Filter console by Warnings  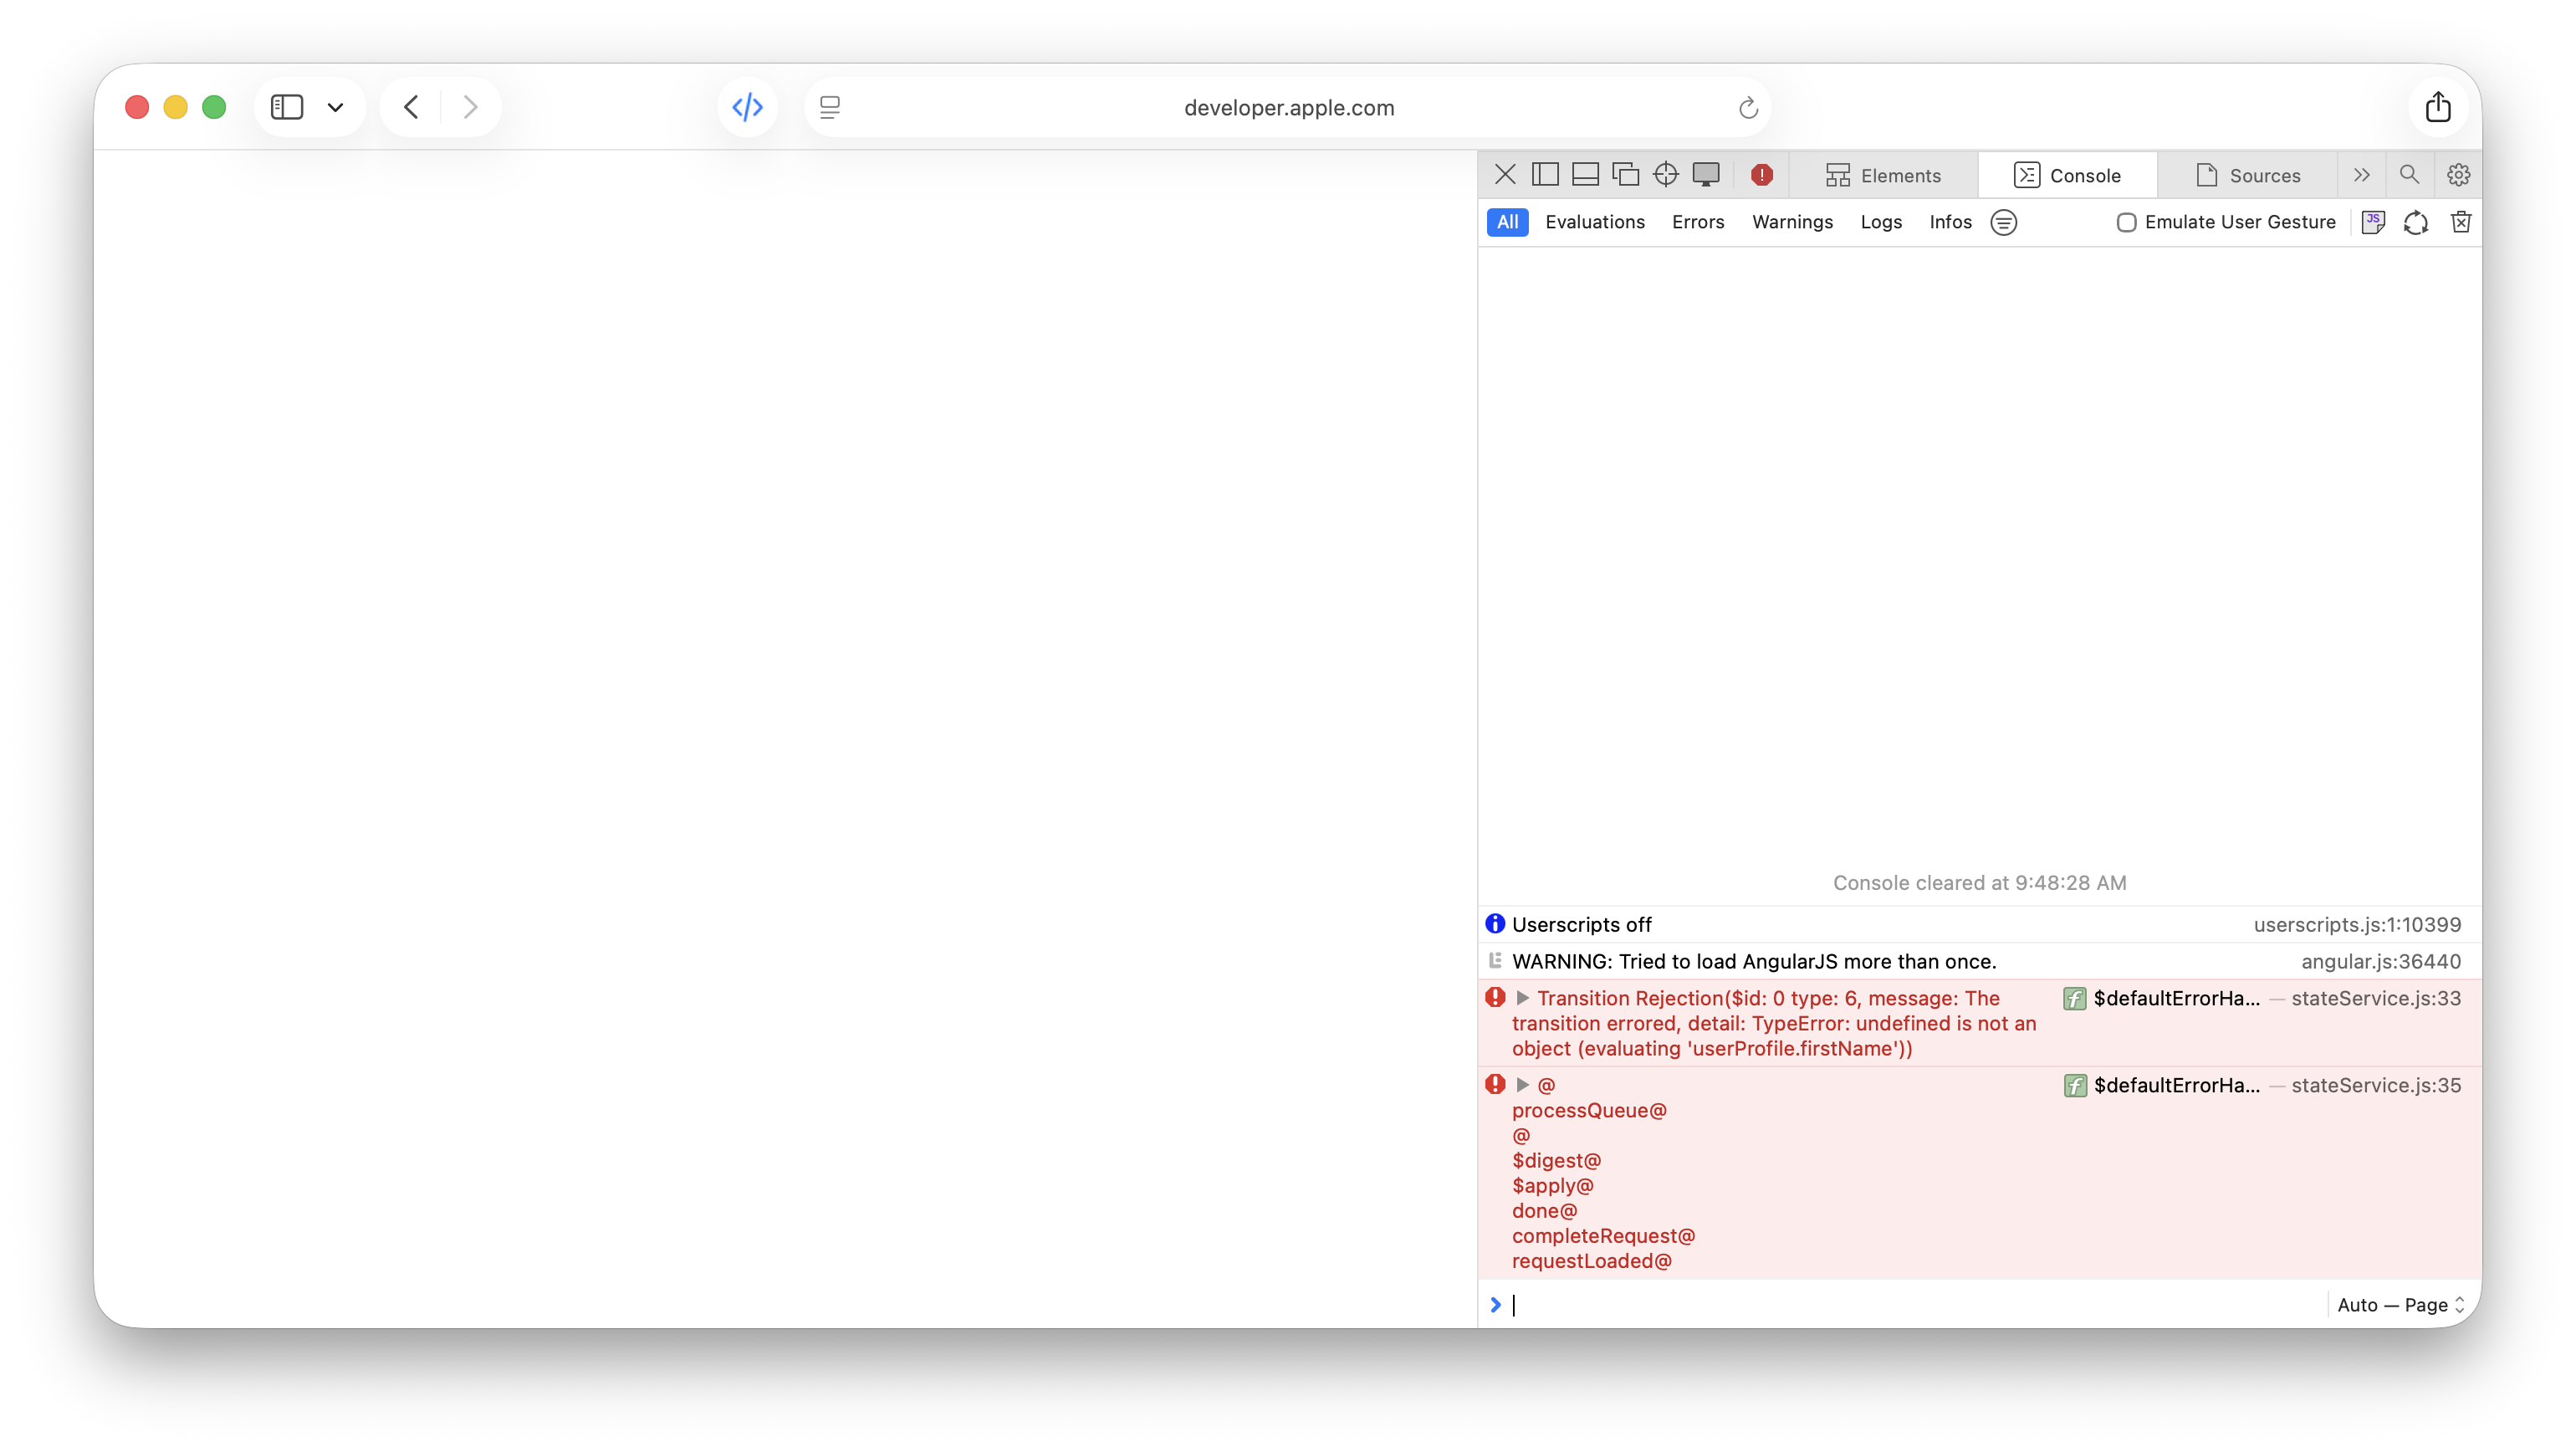[1792, 222]
